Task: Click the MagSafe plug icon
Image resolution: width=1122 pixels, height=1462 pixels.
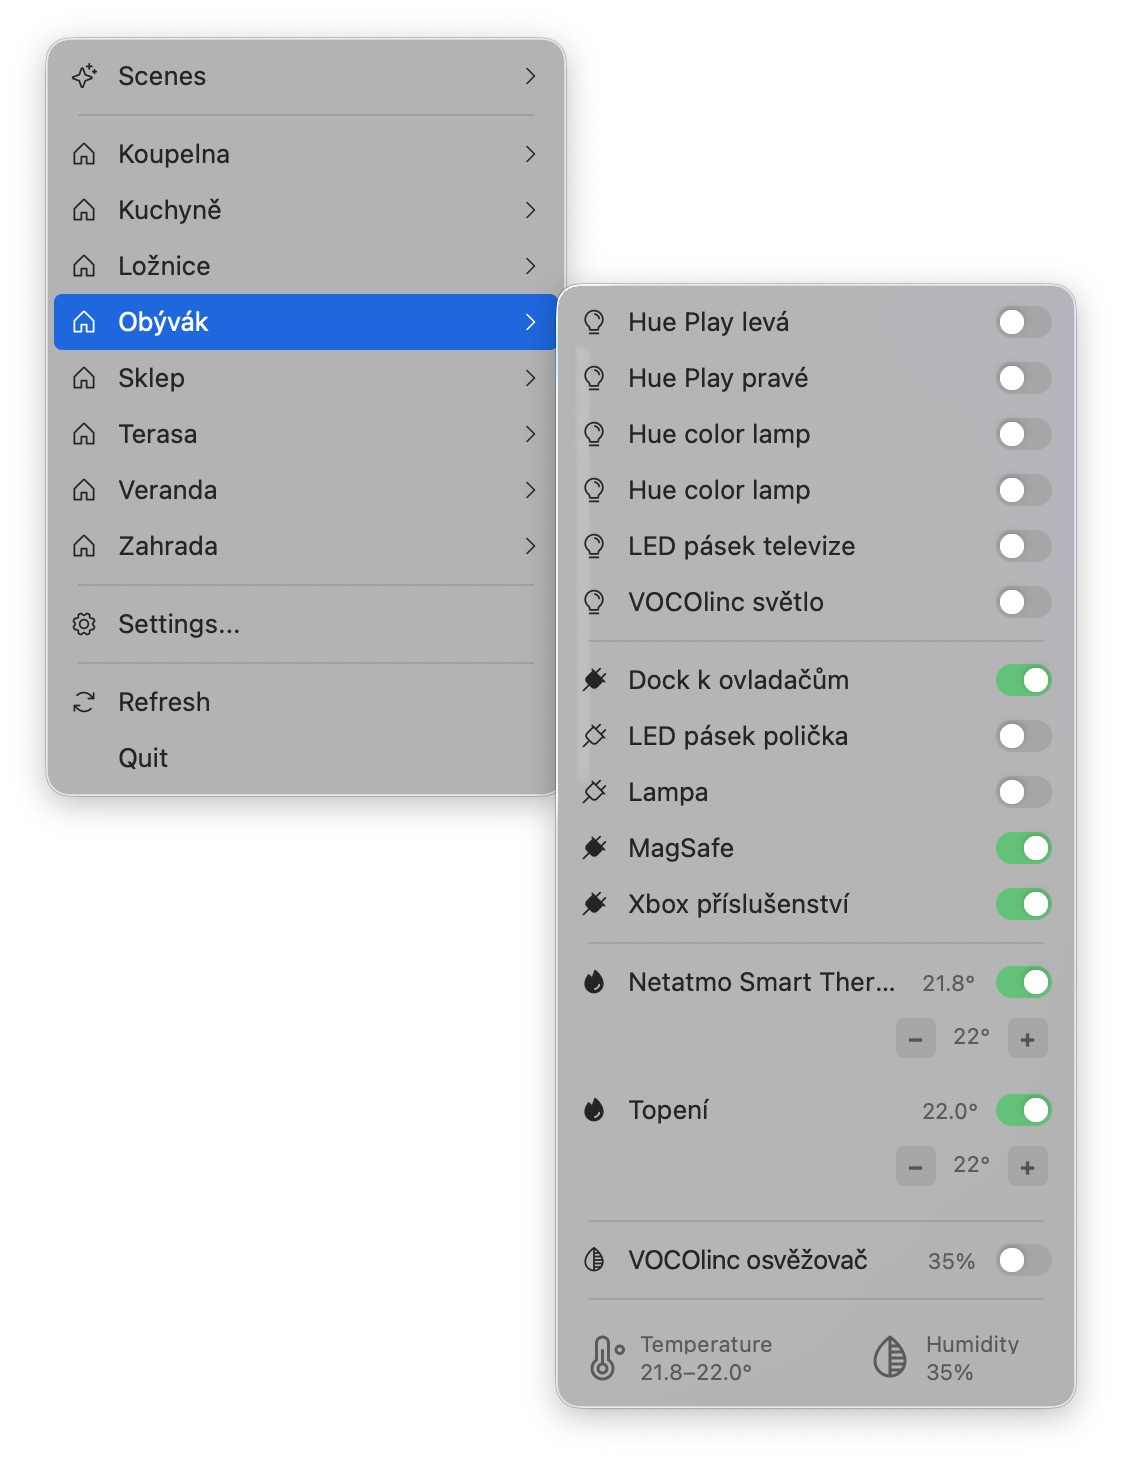Action: tap(594, 848)
